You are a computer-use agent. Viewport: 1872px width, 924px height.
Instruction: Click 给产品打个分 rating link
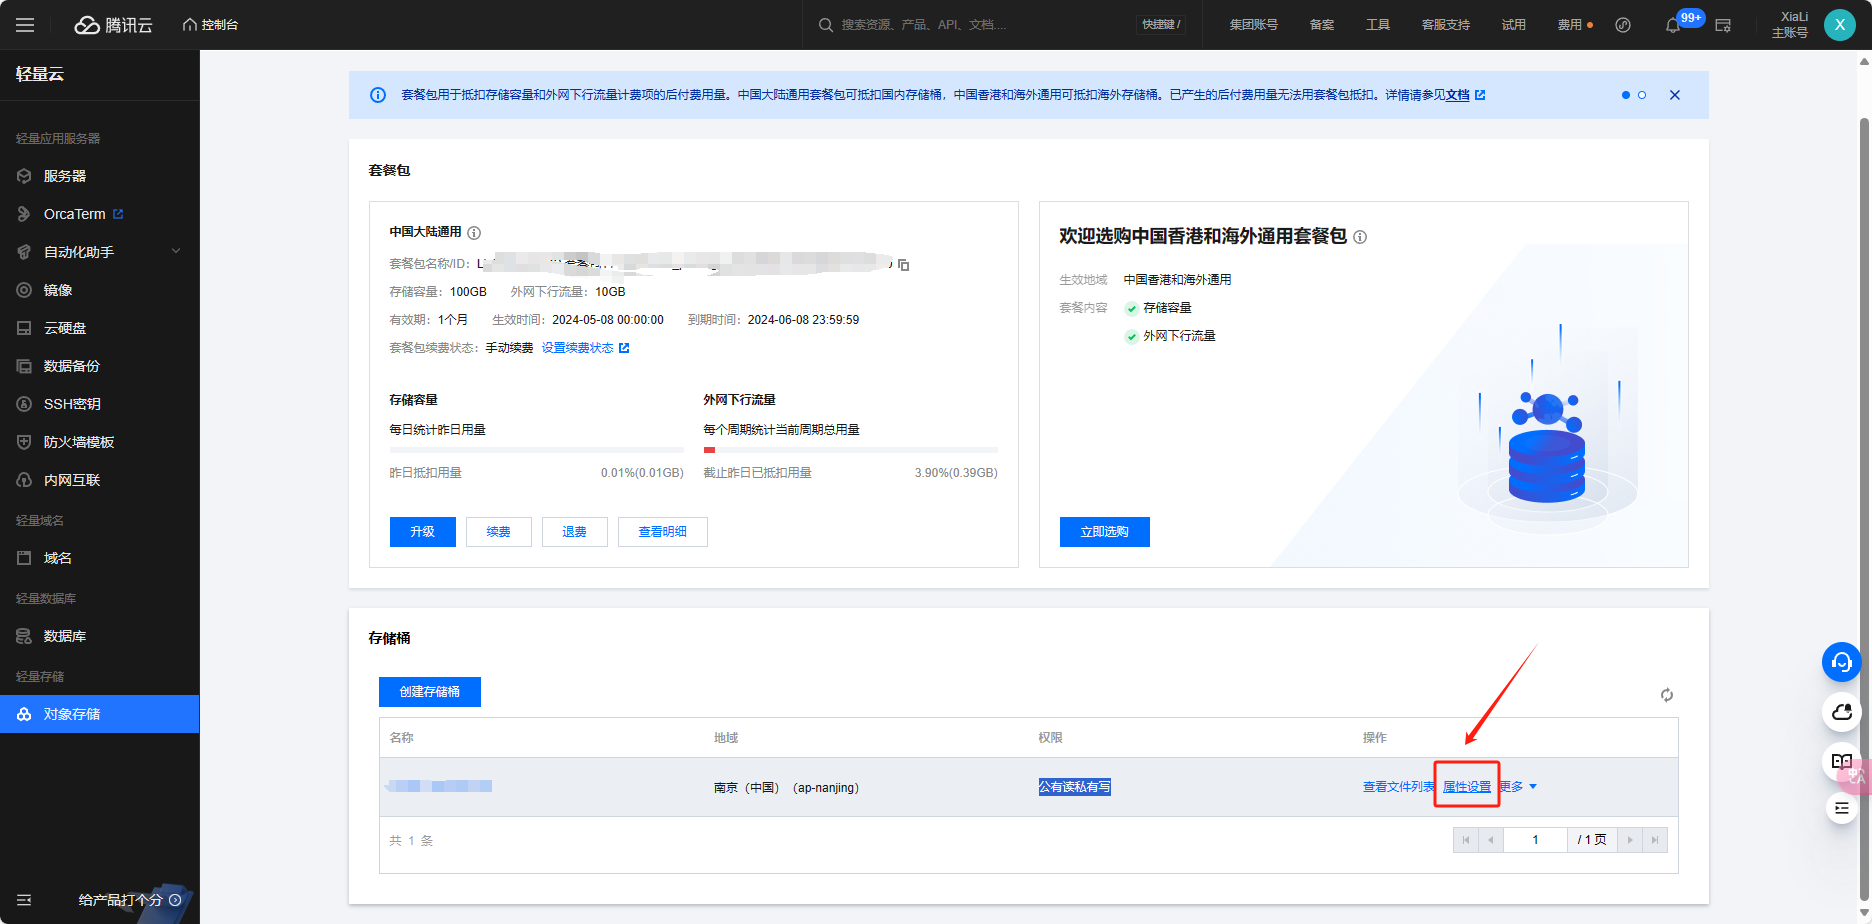click(130, 900)
